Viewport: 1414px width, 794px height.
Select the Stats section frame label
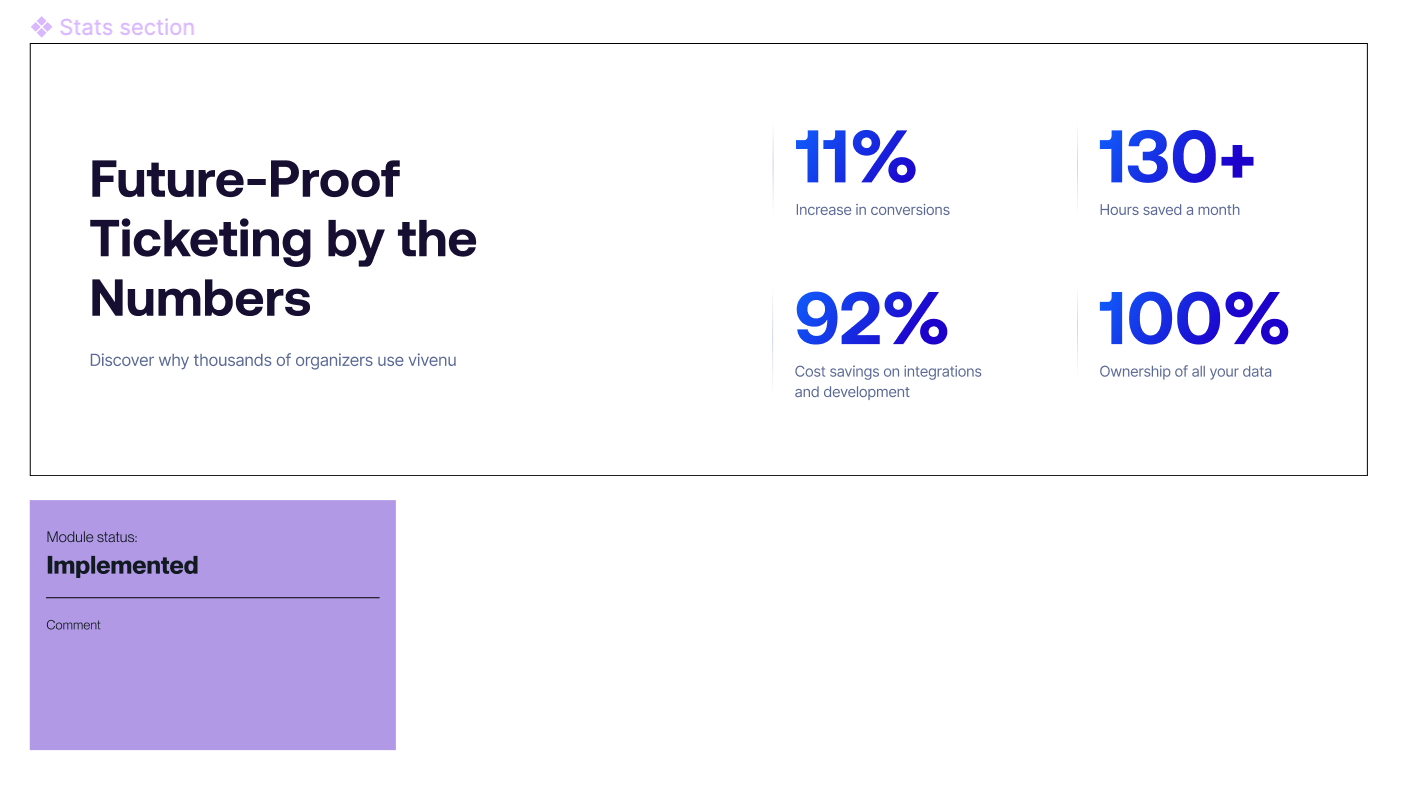click(127, 27)
